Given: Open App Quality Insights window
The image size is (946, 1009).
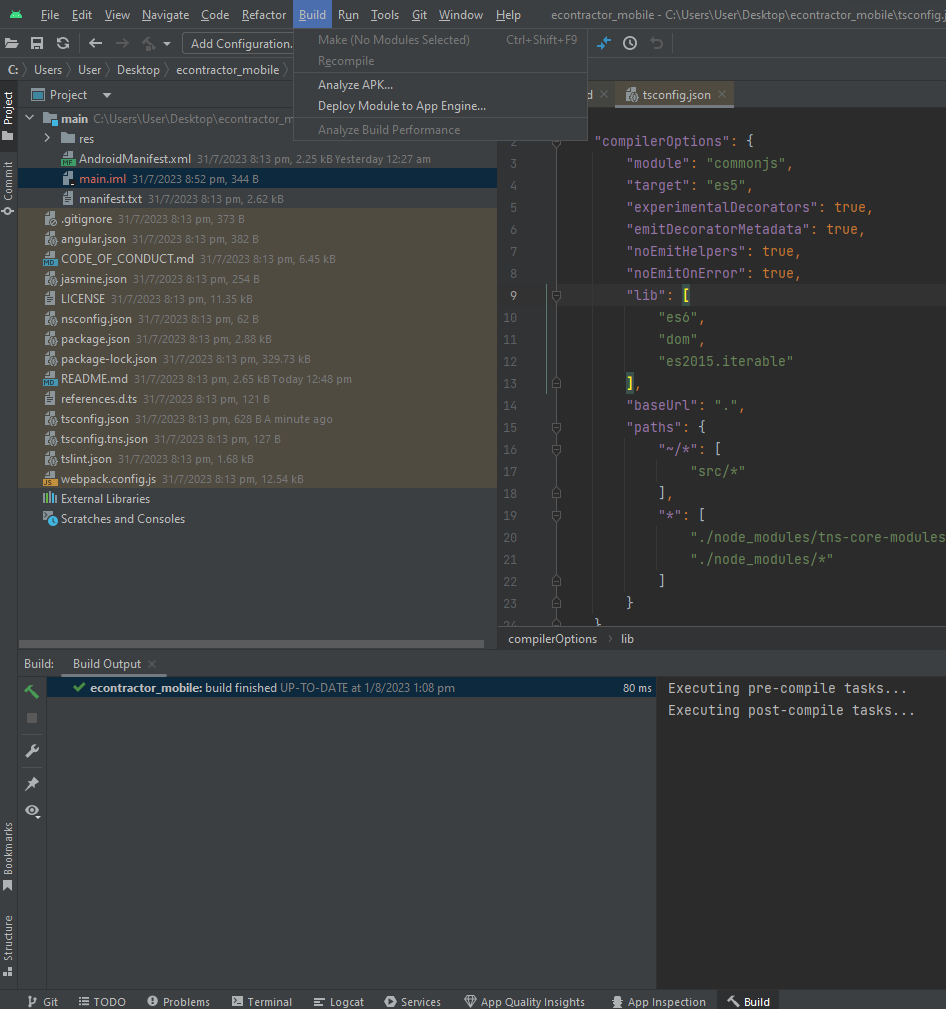Looking at the screenshot, I should click(x=524, y=1001).
